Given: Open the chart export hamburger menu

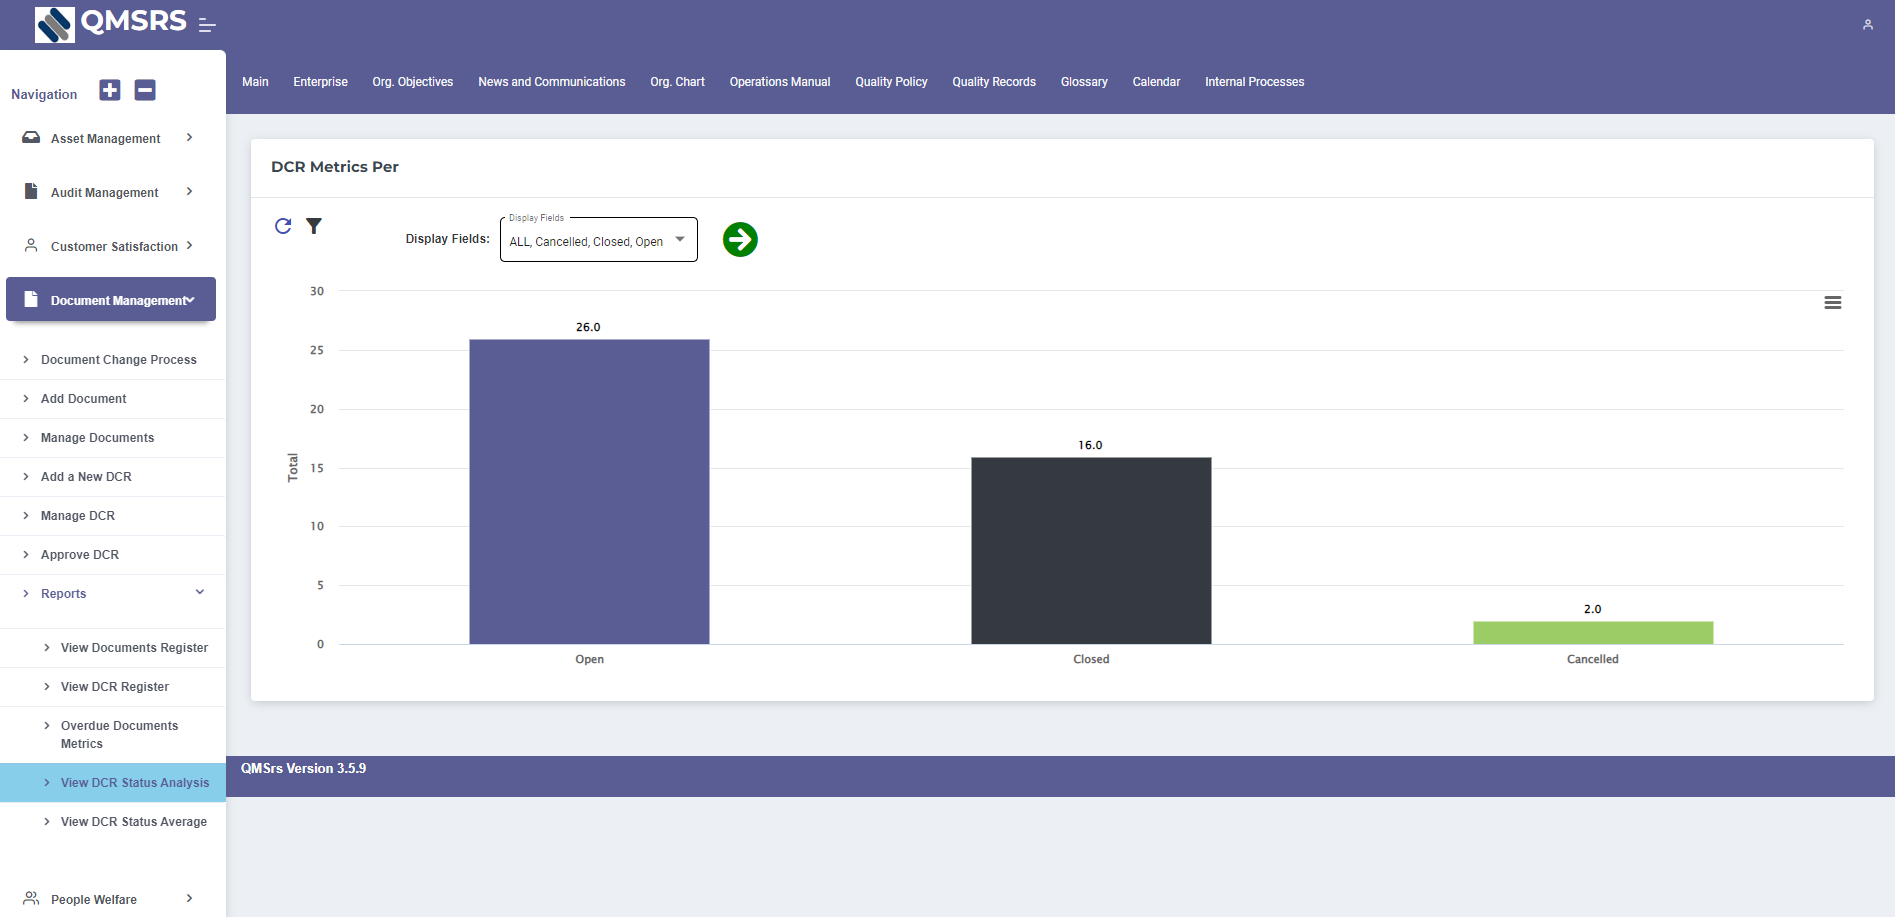Looking at the screenshot, I should tap(1833, 302).
